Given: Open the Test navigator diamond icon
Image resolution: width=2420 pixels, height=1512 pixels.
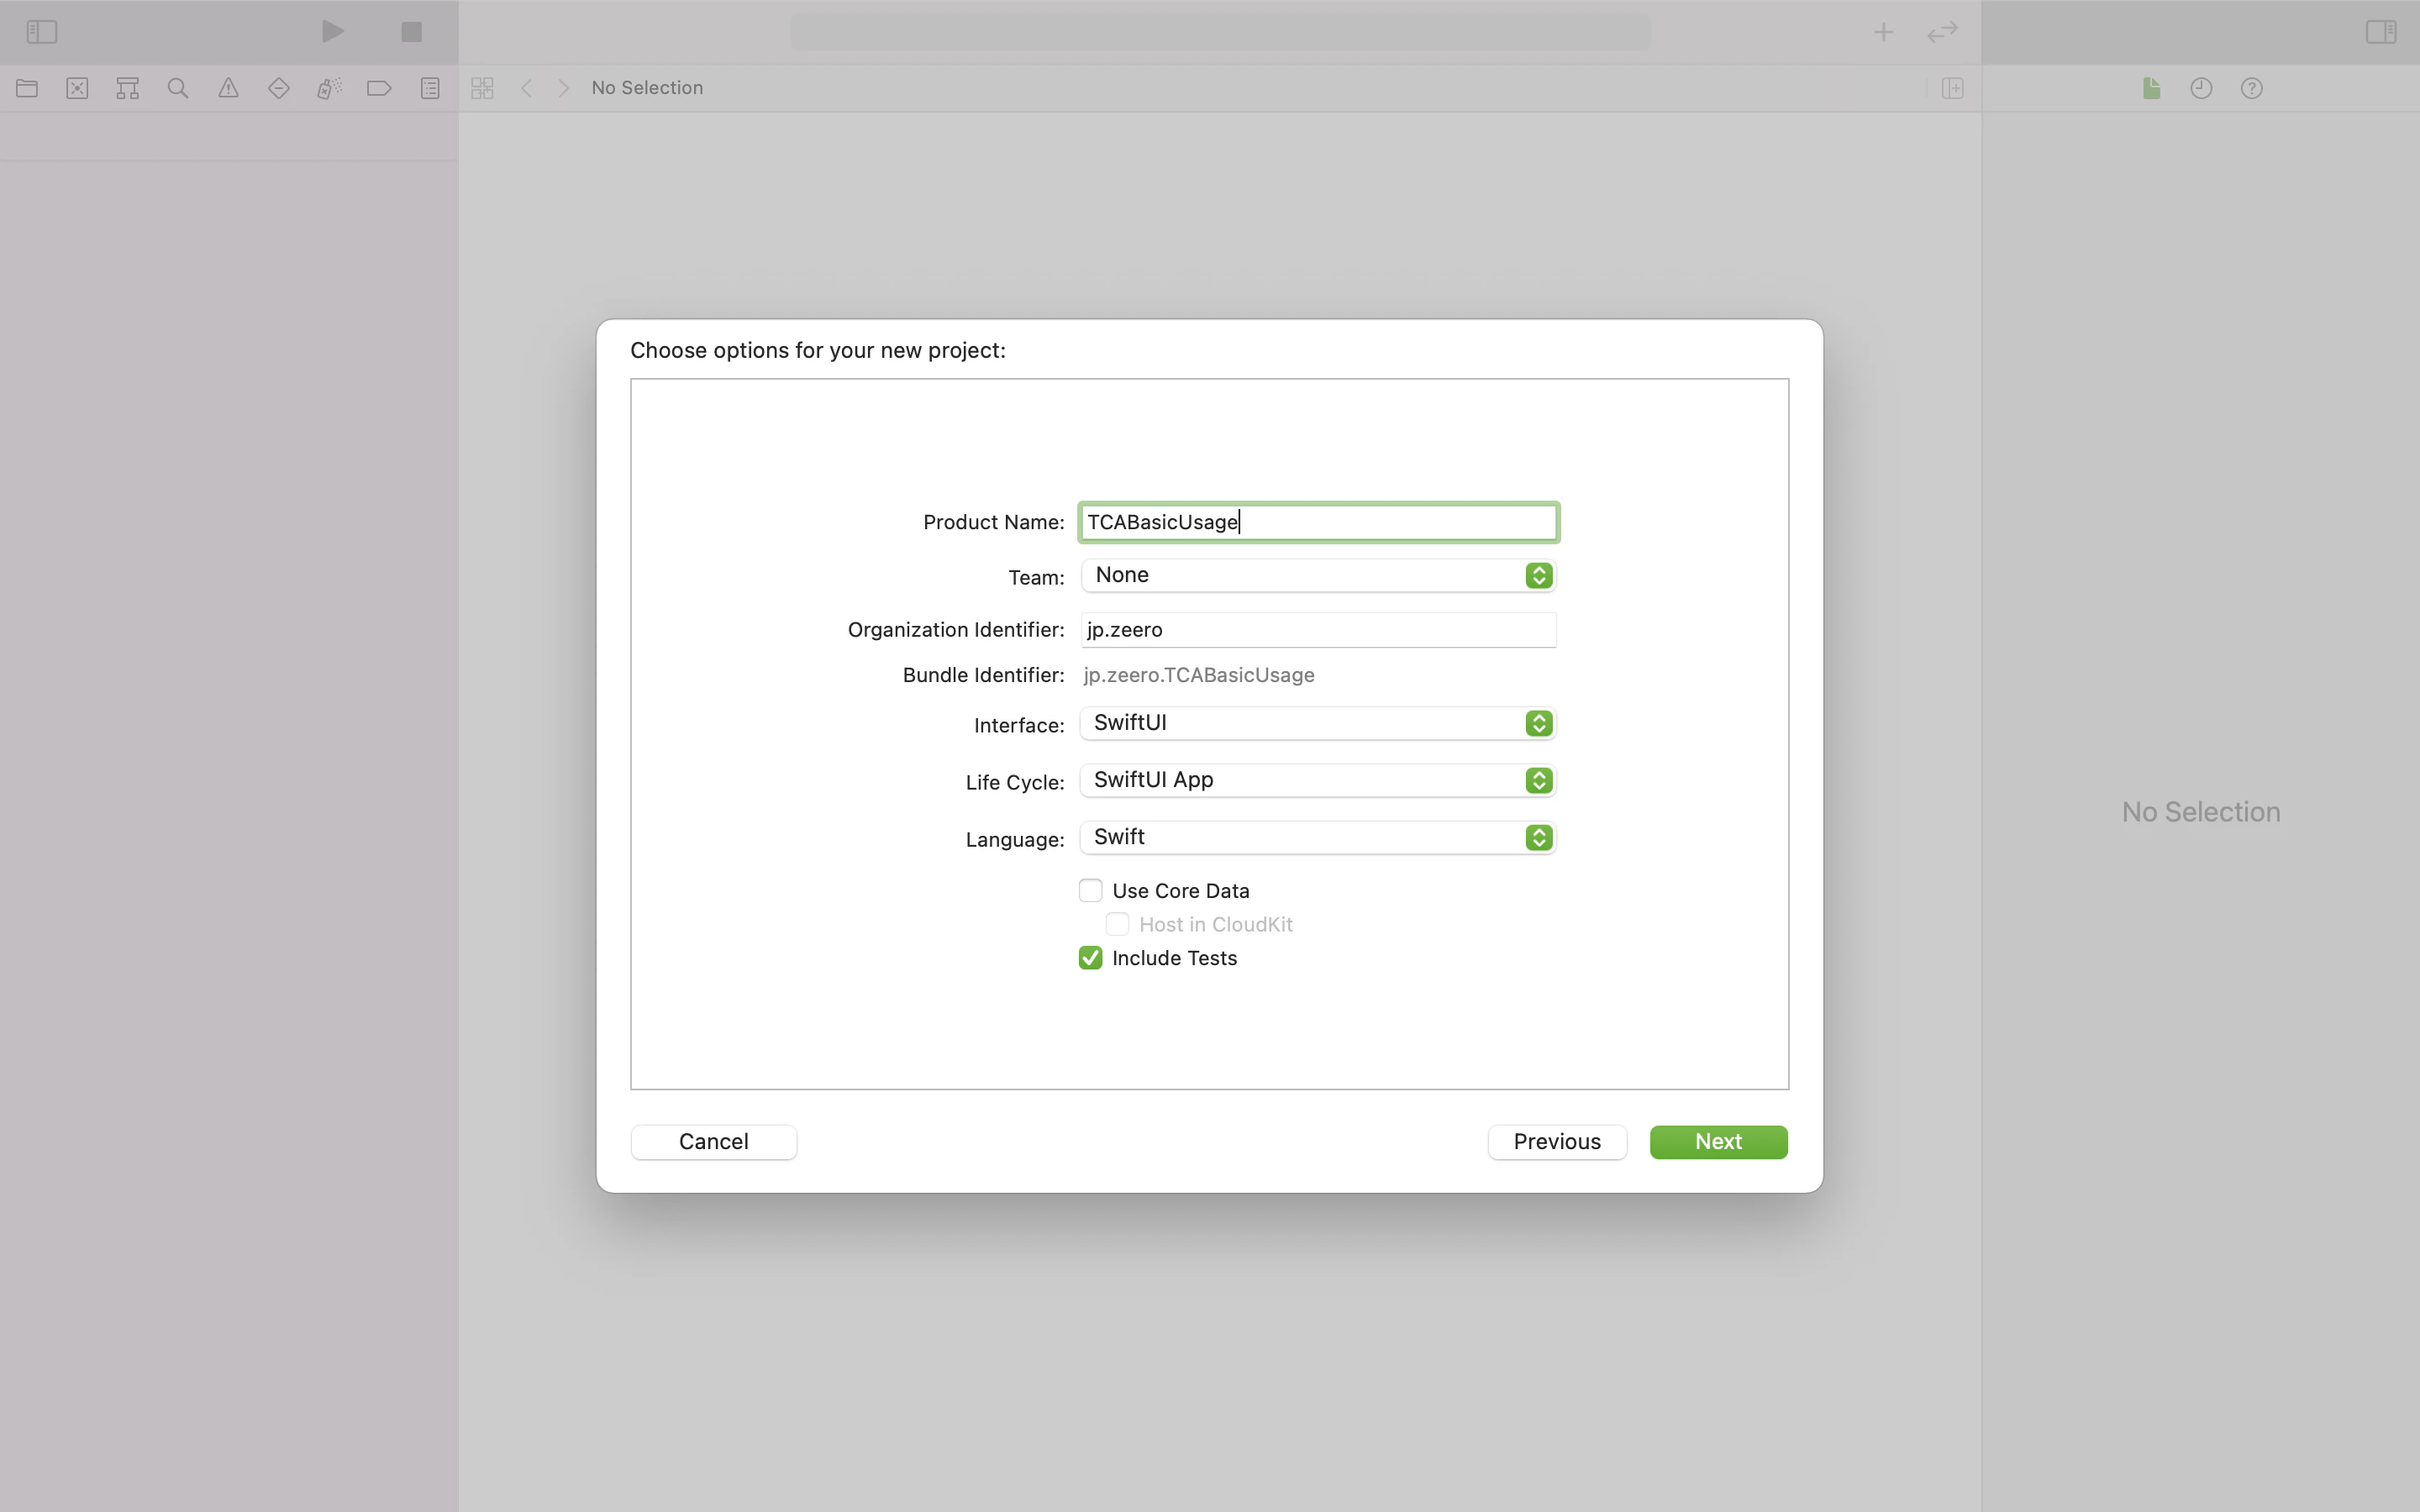Looking at the screenshot, I should (x=279, y=88).
